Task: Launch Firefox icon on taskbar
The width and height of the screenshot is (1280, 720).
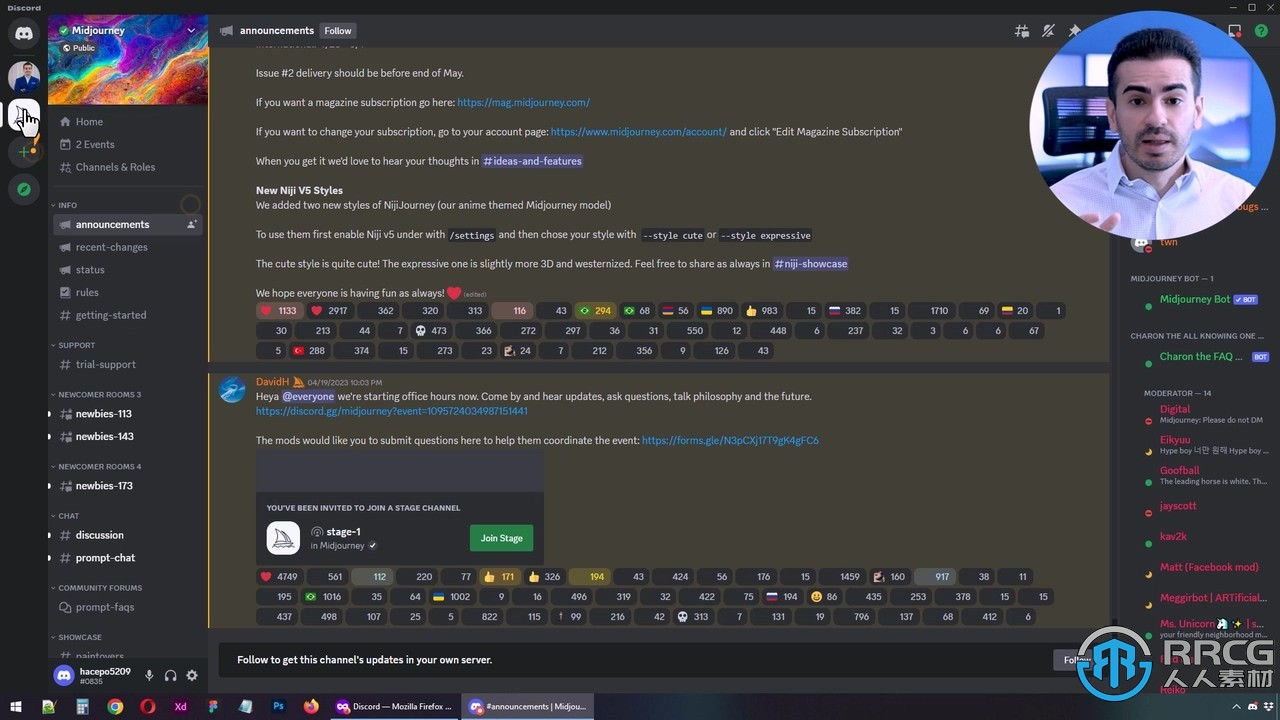Action: [311, 707]
